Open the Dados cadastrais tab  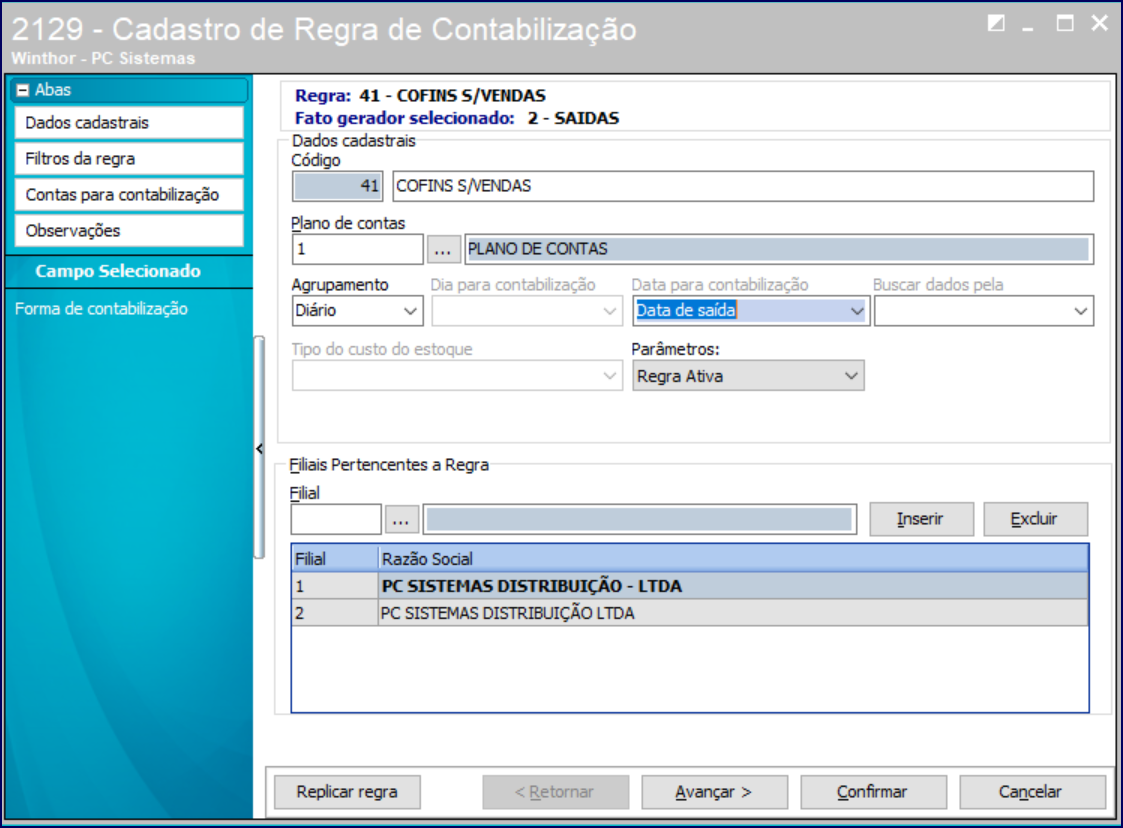click(x=129, y=122)
